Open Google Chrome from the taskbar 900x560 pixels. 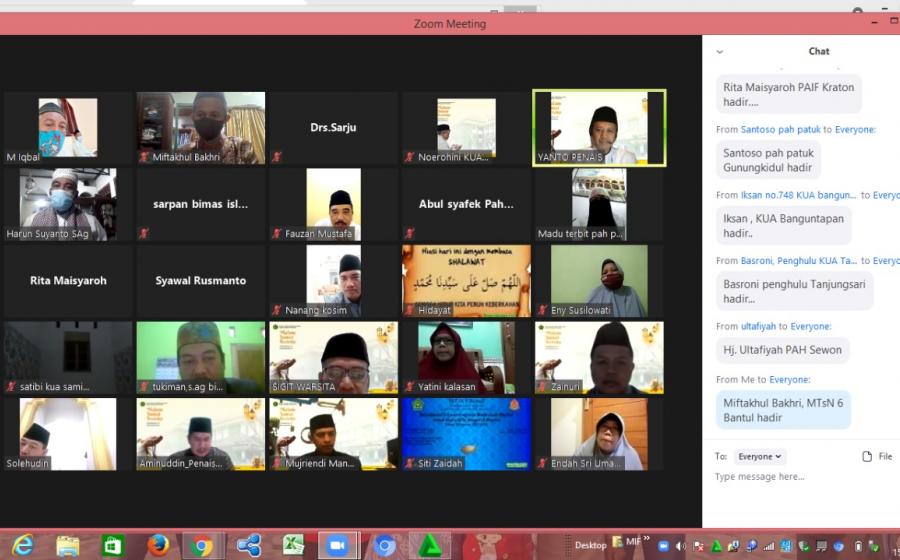pyautogui.click(x=203, y=545)
